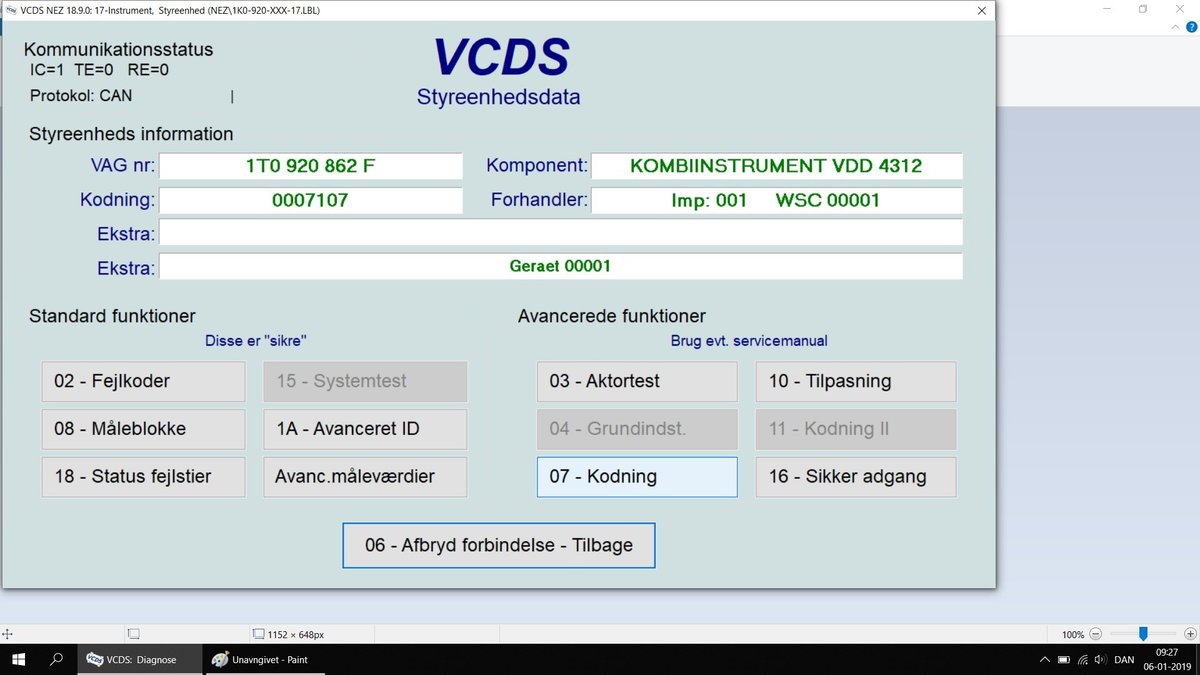The image size is (1200, 675).
Task: Switch to Unavngivet - Paint taskbar item
Action: pos(259,660)
